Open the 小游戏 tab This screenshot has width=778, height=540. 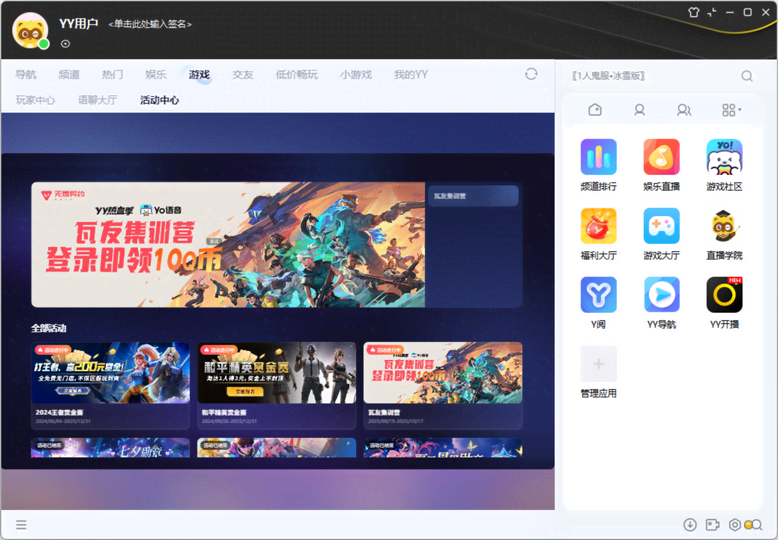tap(356, 74)
